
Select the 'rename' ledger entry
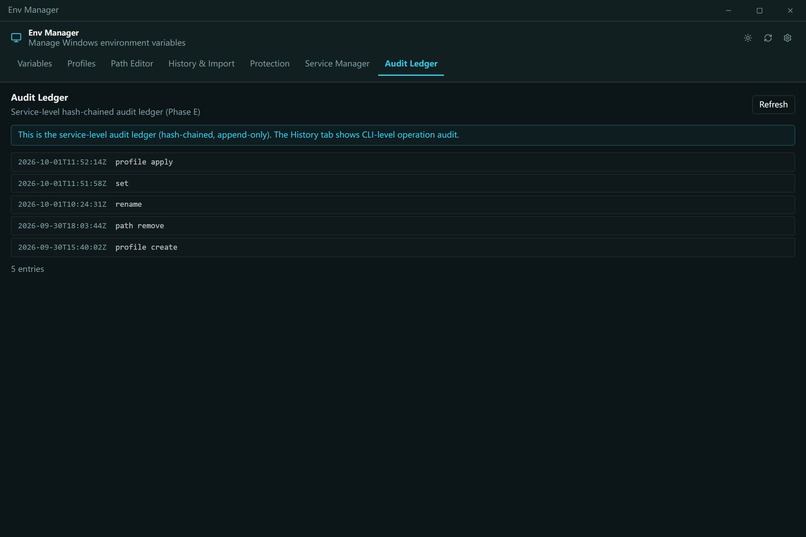tap(402, 205)
